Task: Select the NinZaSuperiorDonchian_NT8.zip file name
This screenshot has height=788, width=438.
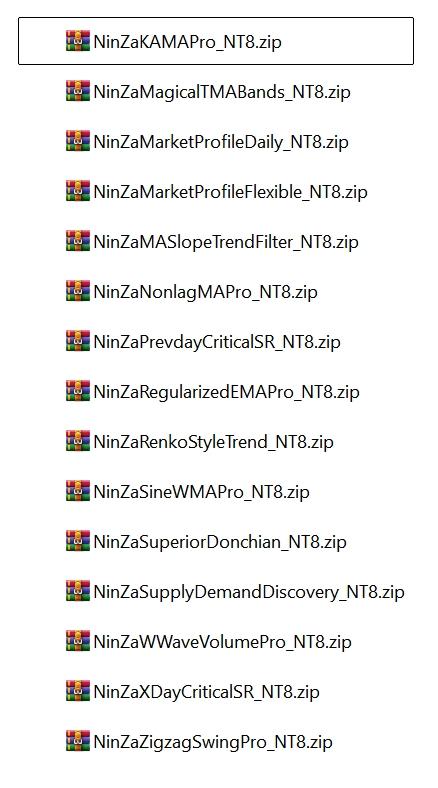Action: pos(220,542)
